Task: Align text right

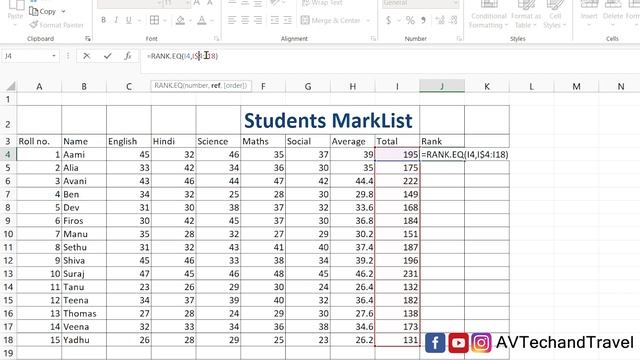Action: [x=258, y=20]
